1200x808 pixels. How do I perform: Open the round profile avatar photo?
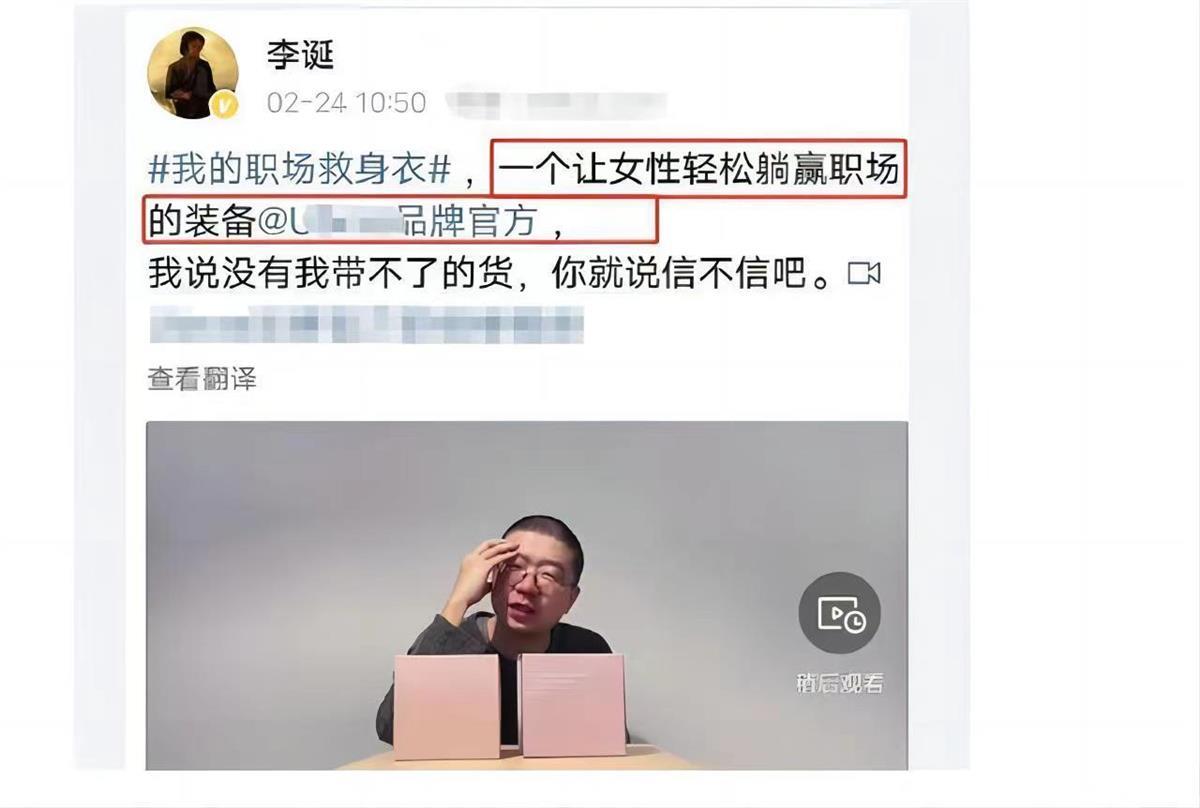193,73
